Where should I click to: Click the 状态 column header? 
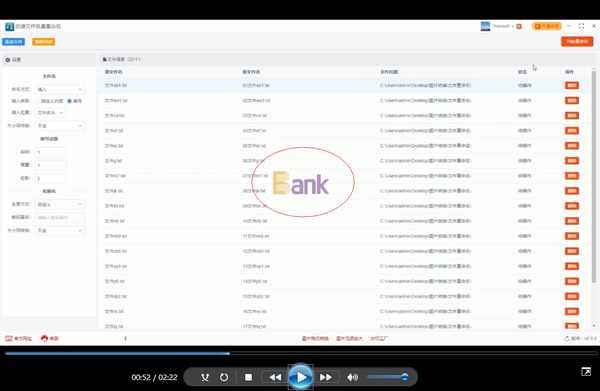[522, 72]
